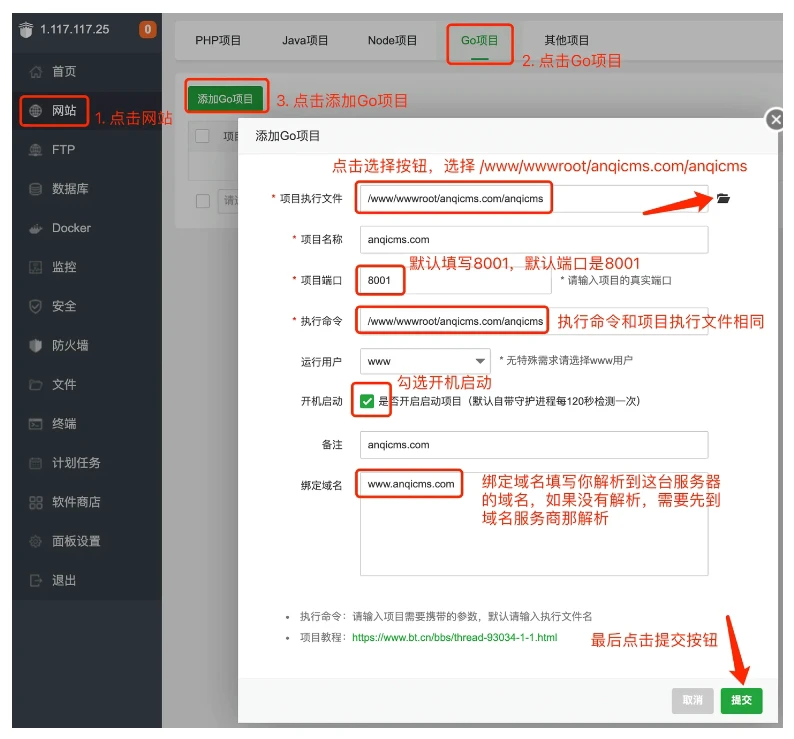The image size is (794, 739).
Task: Click the 项目端口 input field
Action: coord(455,281)
